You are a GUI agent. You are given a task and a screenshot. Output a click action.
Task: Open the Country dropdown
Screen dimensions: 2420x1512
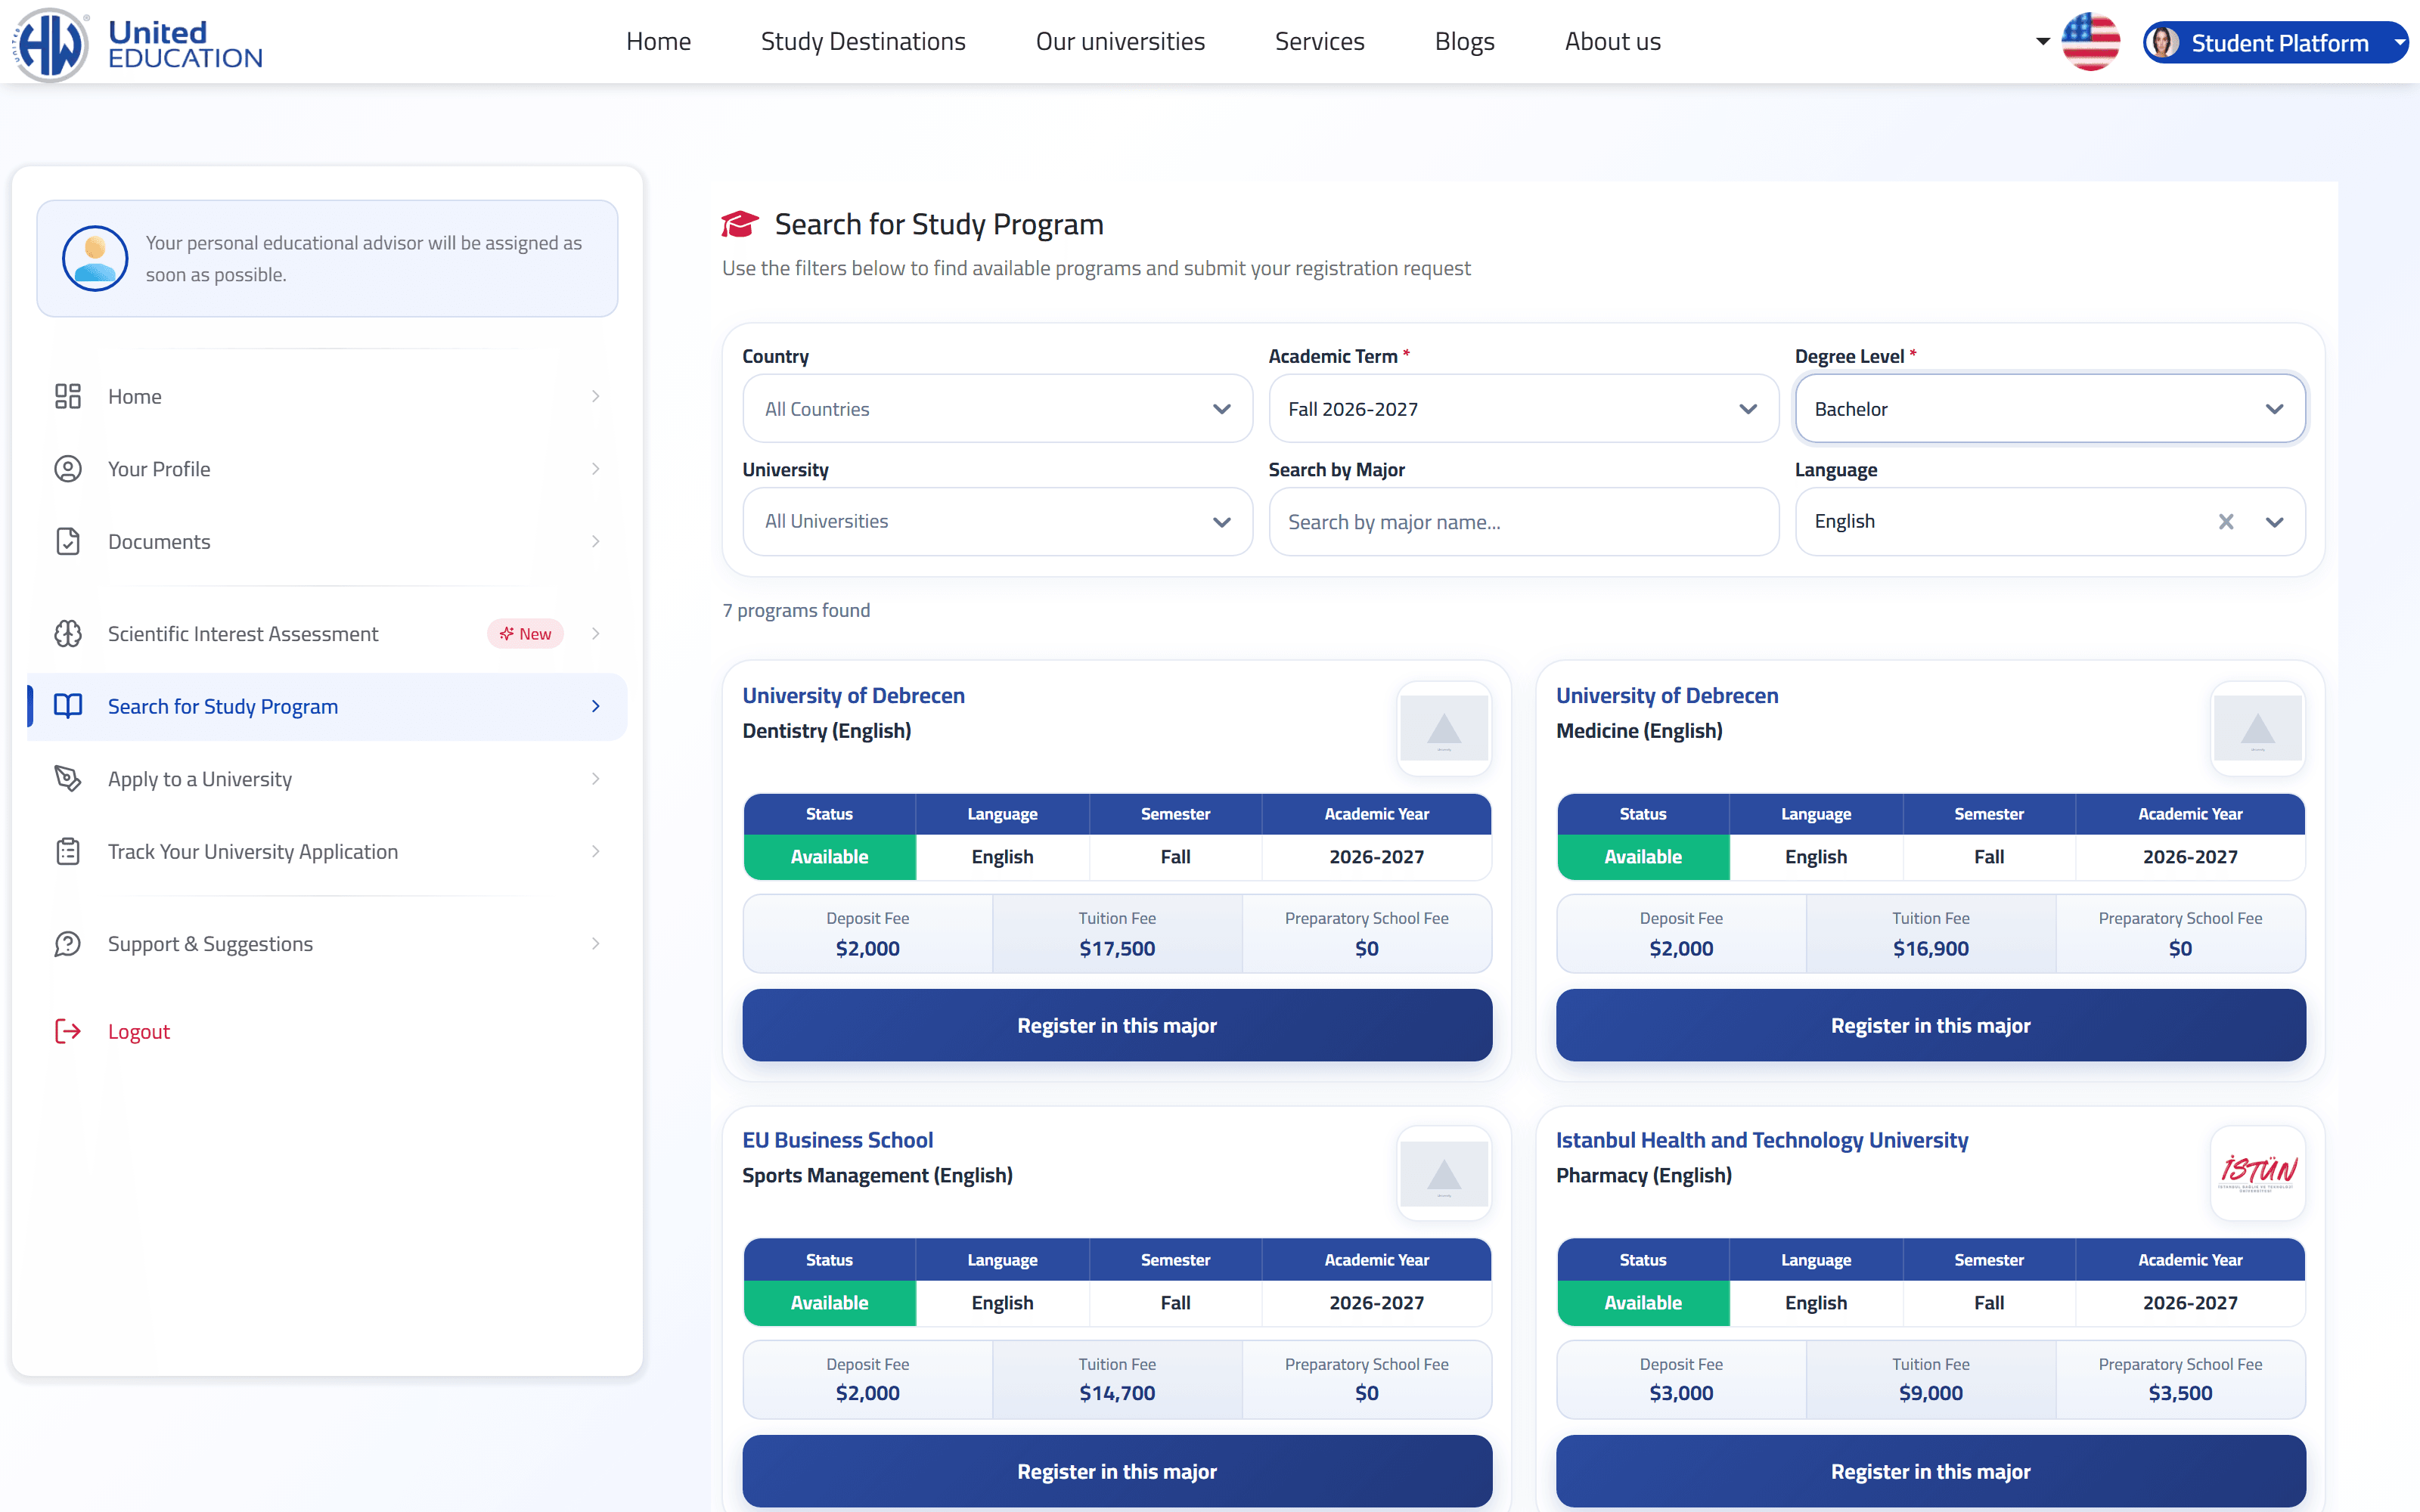[997, 408]
